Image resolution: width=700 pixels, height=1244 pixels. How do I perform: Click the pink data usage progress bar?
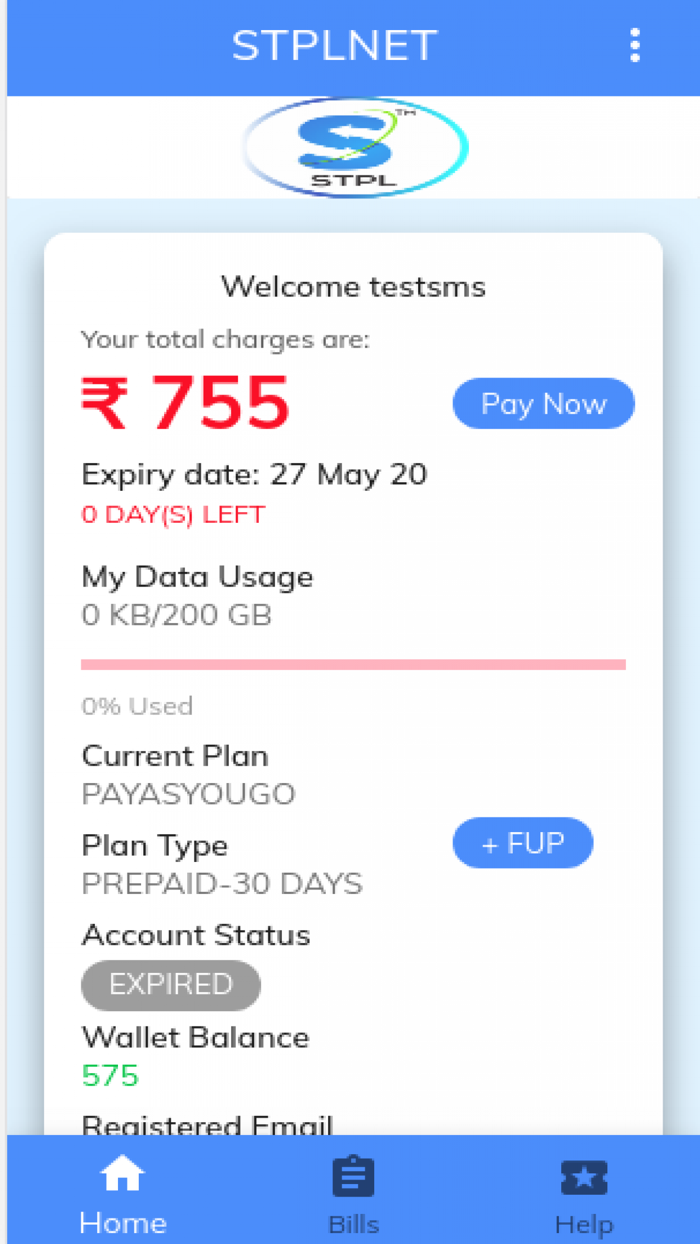click(x=353, y=664)
